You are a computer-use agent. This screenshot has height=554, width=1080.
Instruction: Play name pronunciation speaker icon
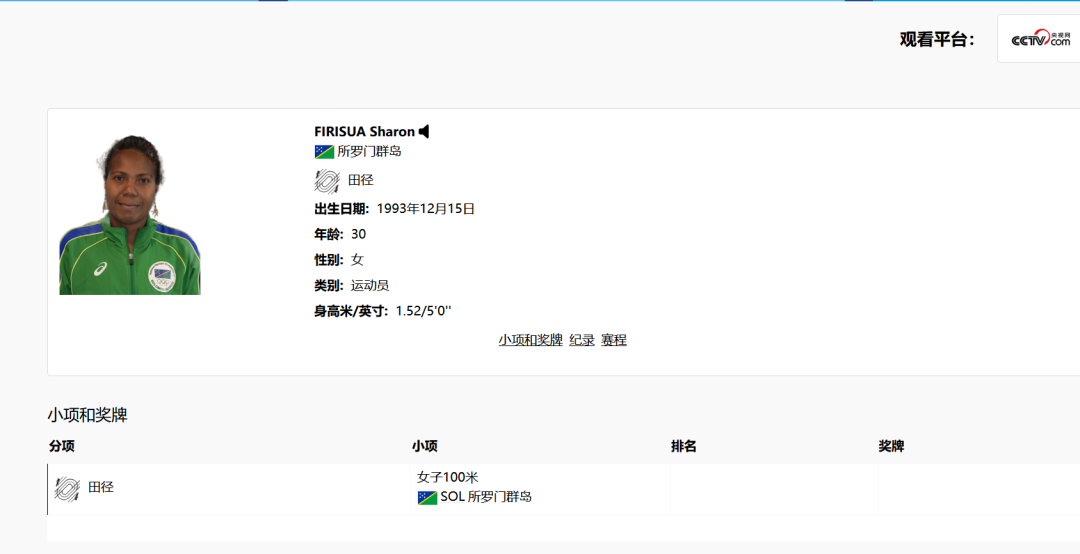(424, 132)
